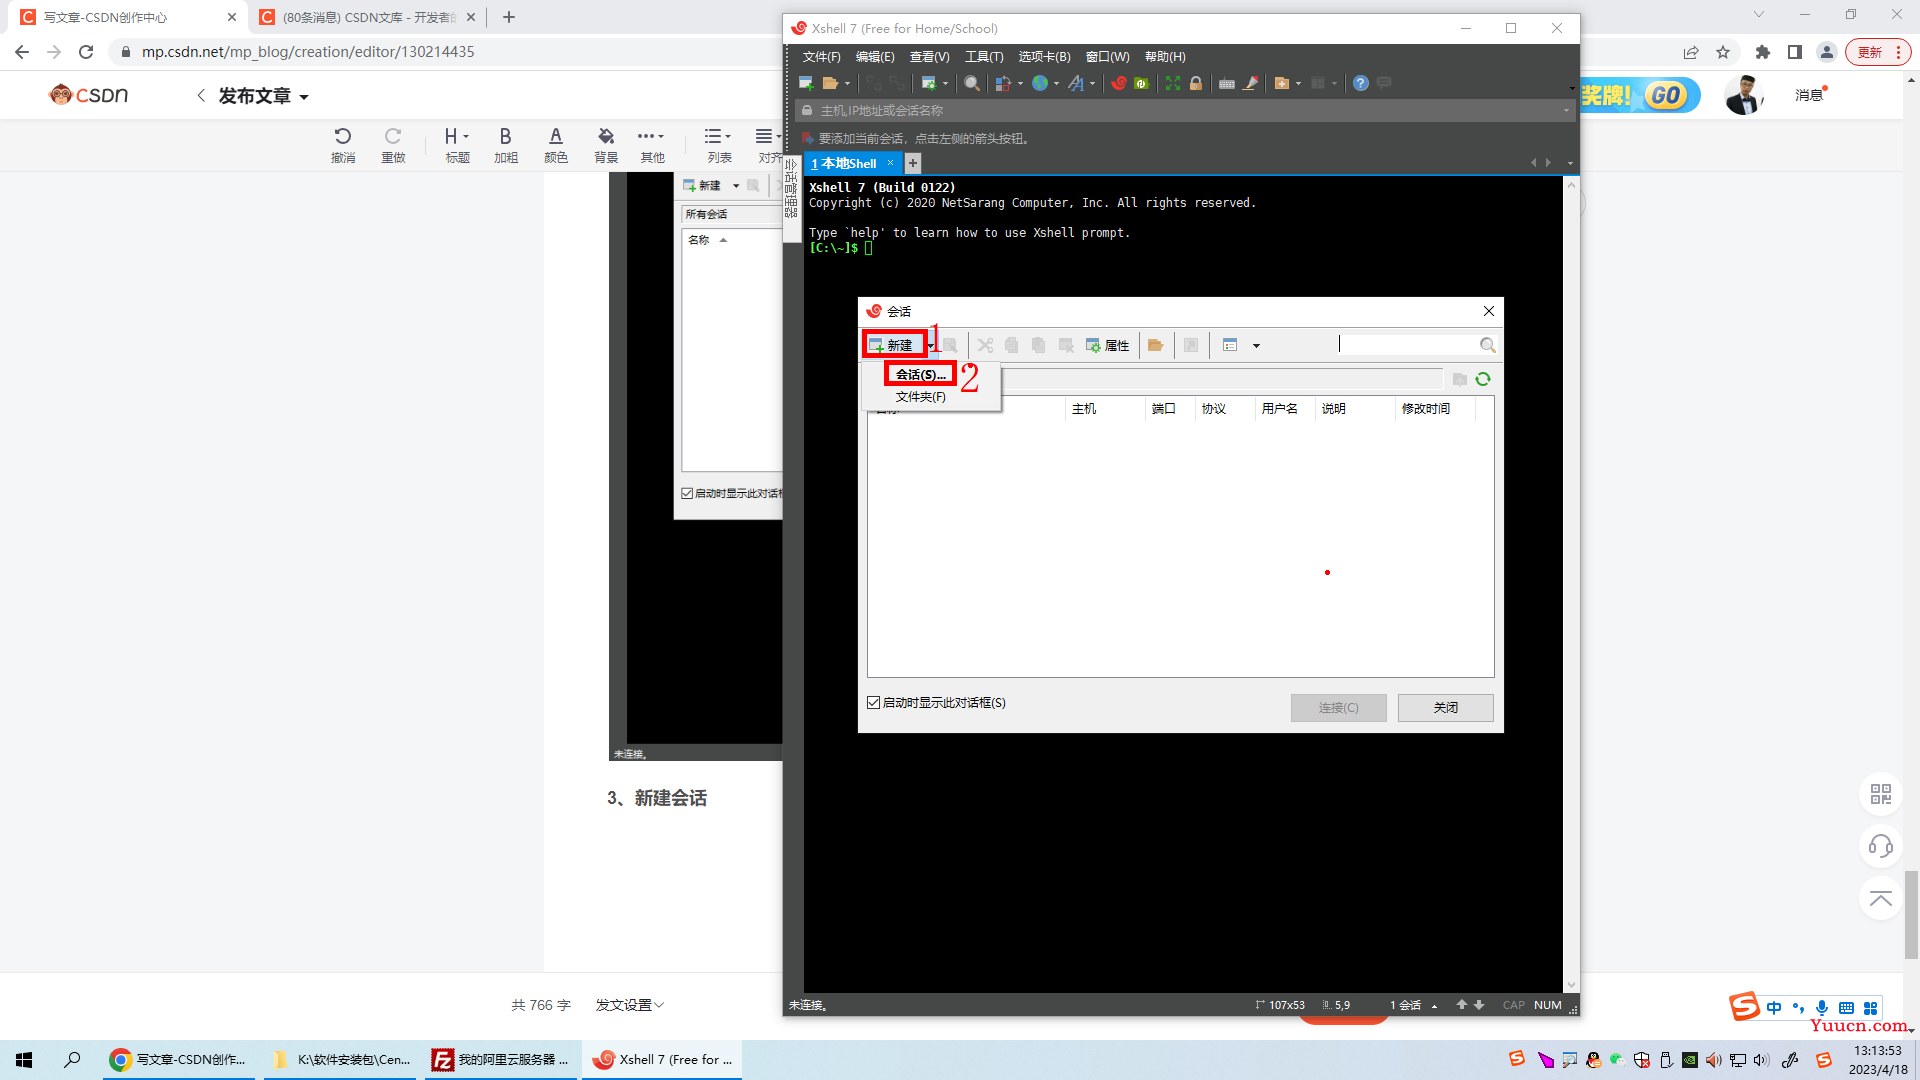
Task: Close the 本地Shell tab
Action: tap(890, 163)
